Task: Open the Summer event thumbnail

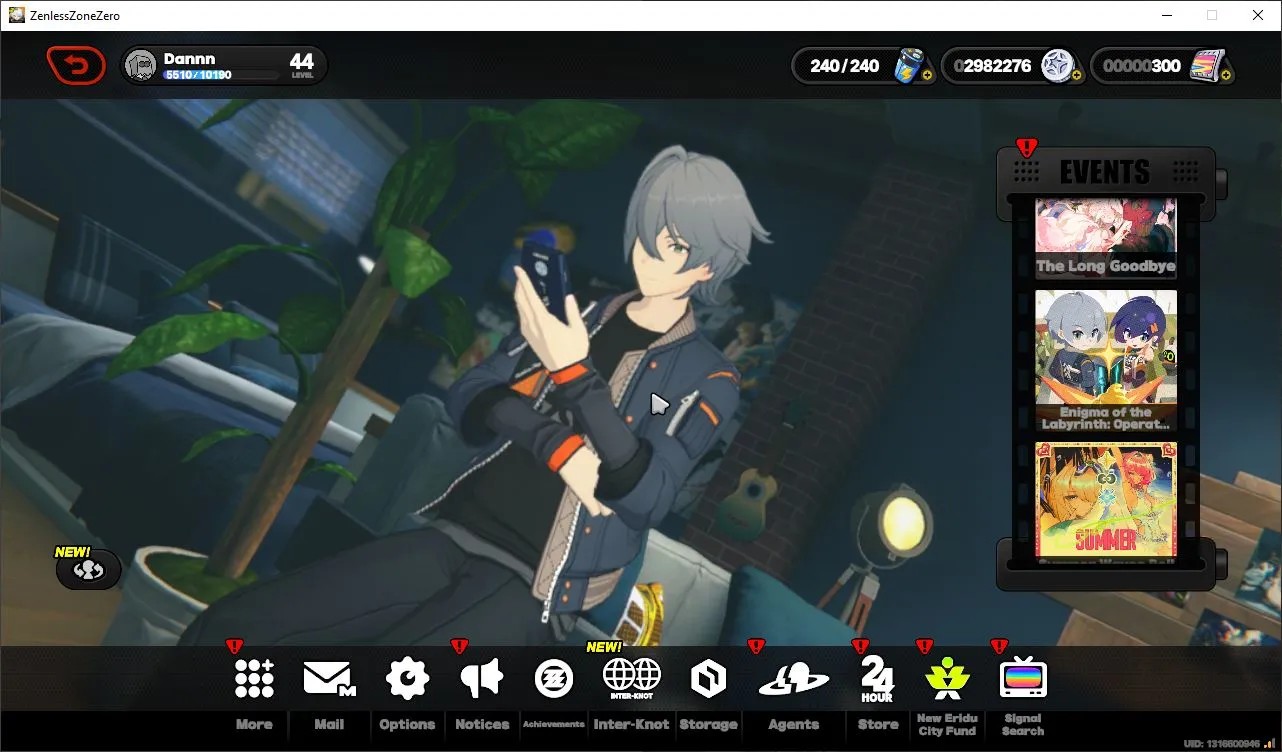Action: coord(1105,498)
